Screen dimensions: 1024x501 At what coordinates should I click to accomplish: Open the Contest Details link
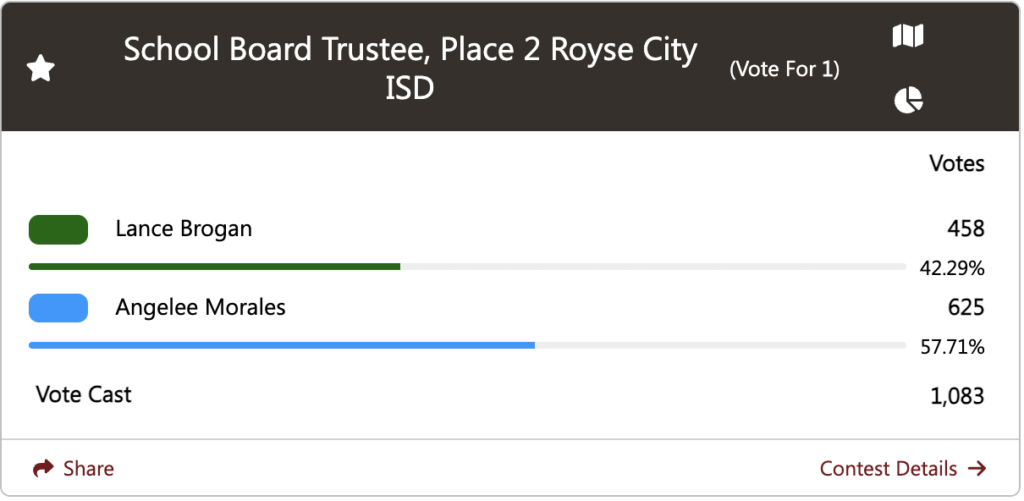pyautogui.click(x=903, y=468)
